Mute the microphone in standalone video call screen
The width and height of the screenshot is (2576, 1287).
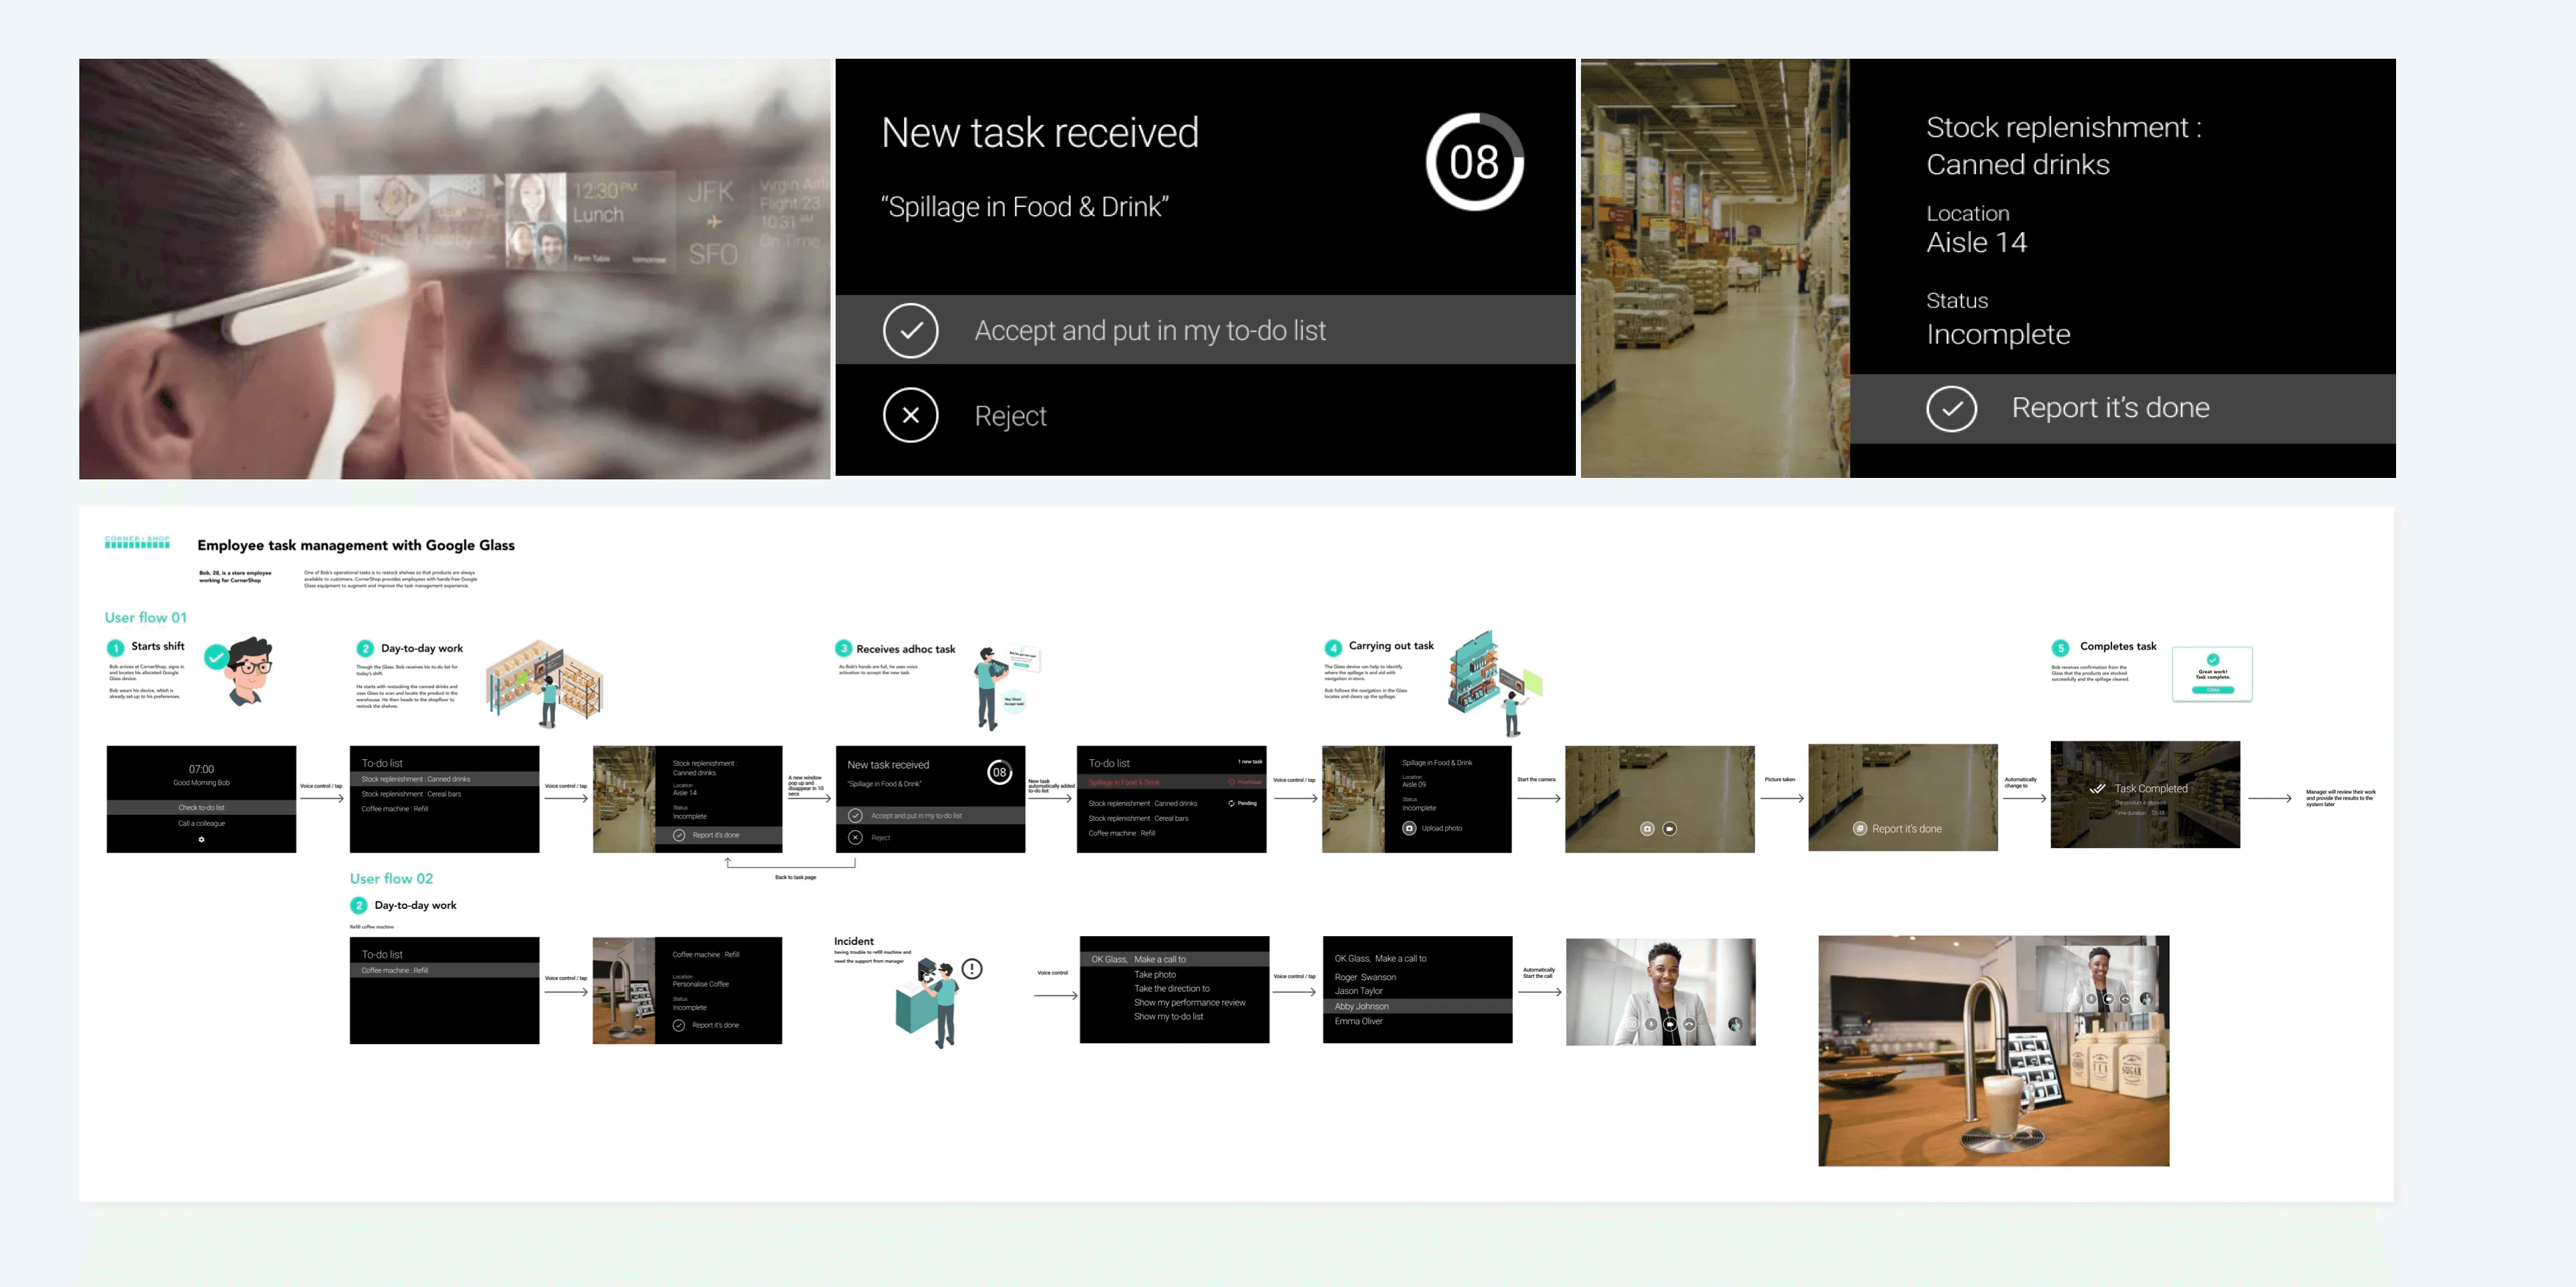(x=1650, y=1024)
